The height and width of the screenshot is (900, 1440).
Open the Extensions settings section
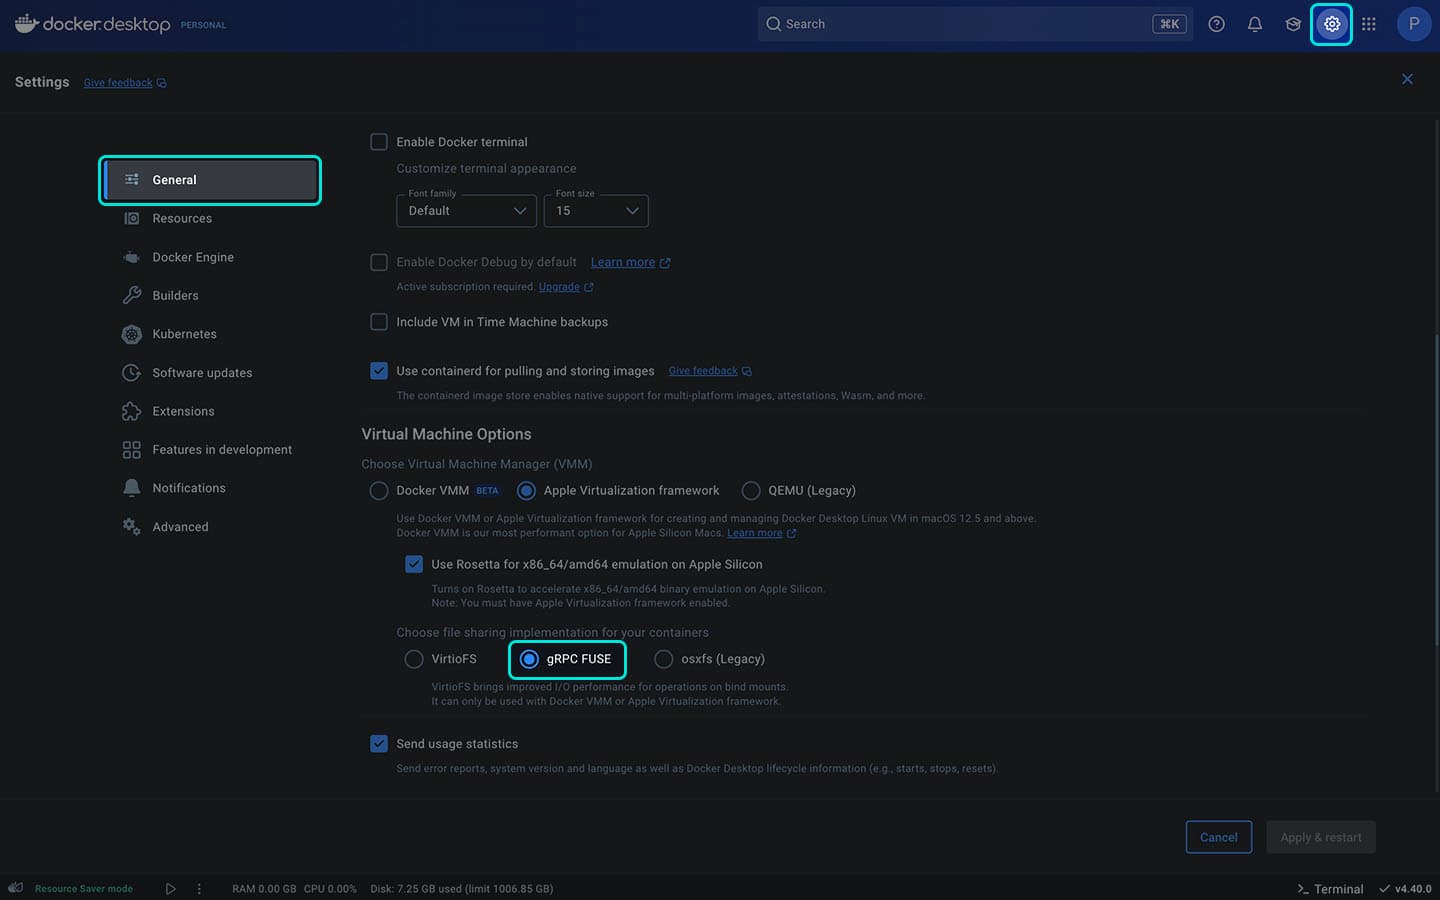point(183,410)
